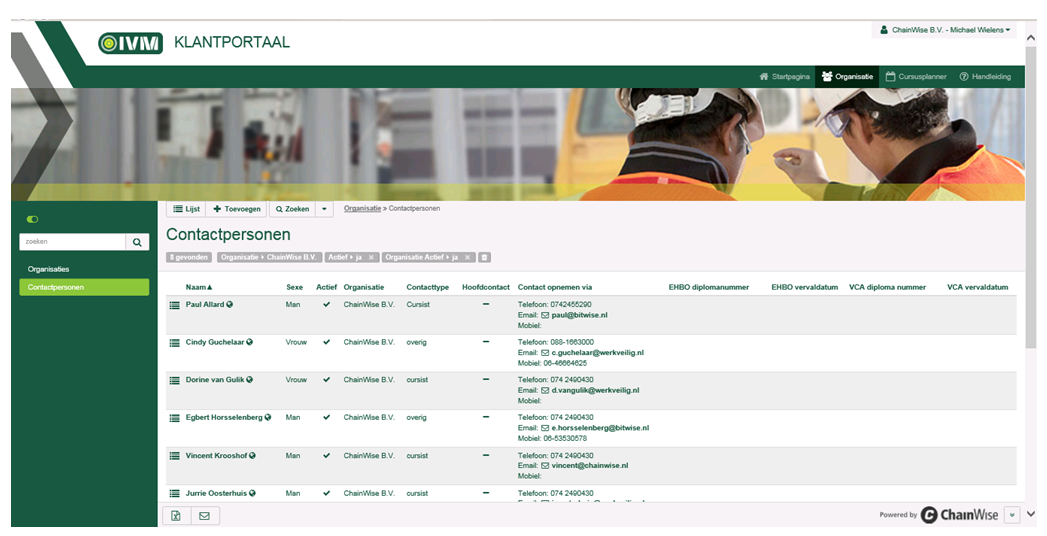Click globe icon next to Egbert Horsselenberg

tap(268, 417)
